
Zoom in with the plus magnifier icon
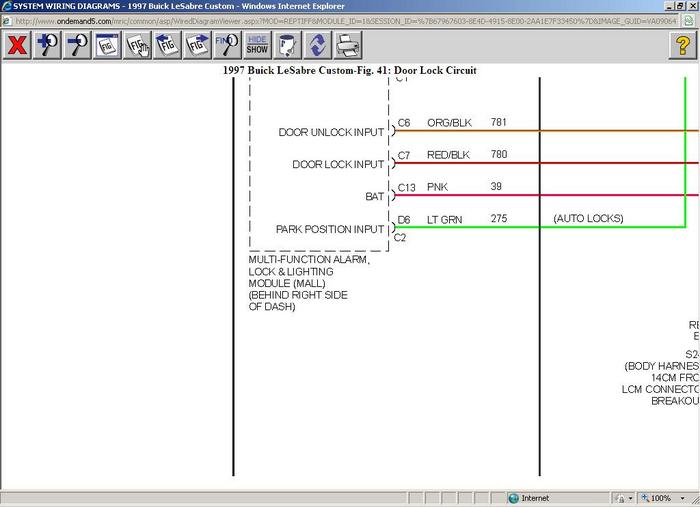[x=47, y=45]
